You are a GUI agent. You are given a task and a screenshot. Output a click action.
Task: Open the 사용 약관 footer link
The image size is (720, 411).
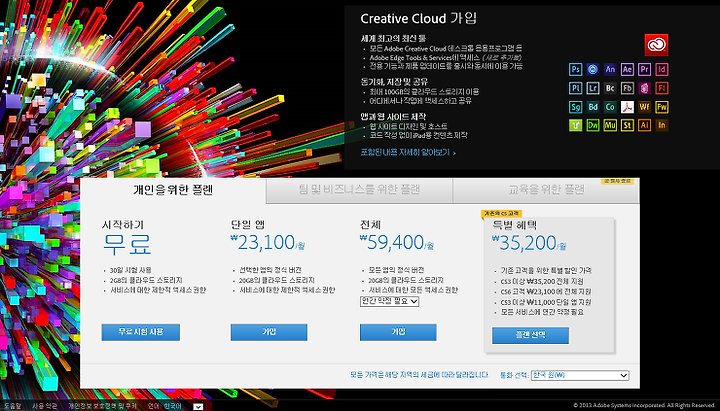click(45, 406)
